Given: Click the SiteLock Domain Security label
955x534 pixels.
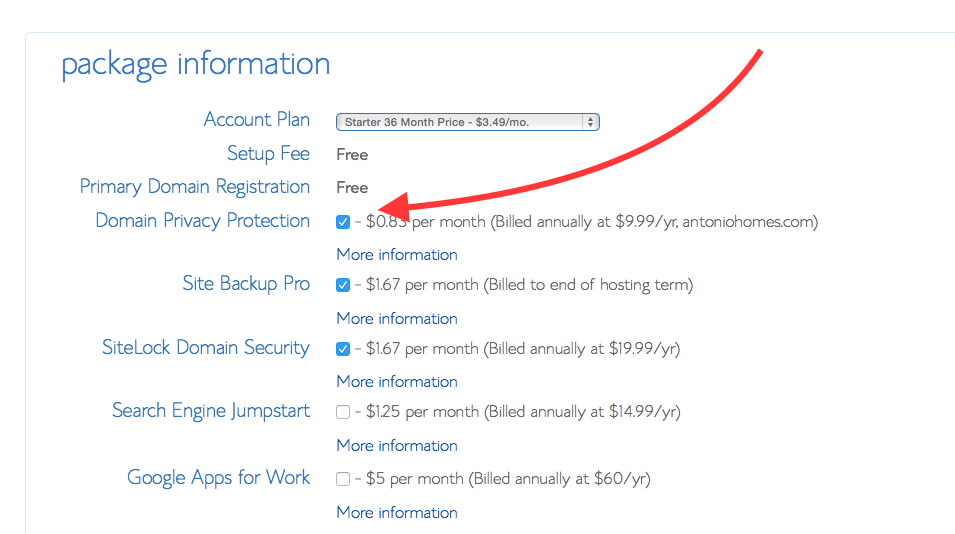Looking at the screenshot, I should click(206, 348).
